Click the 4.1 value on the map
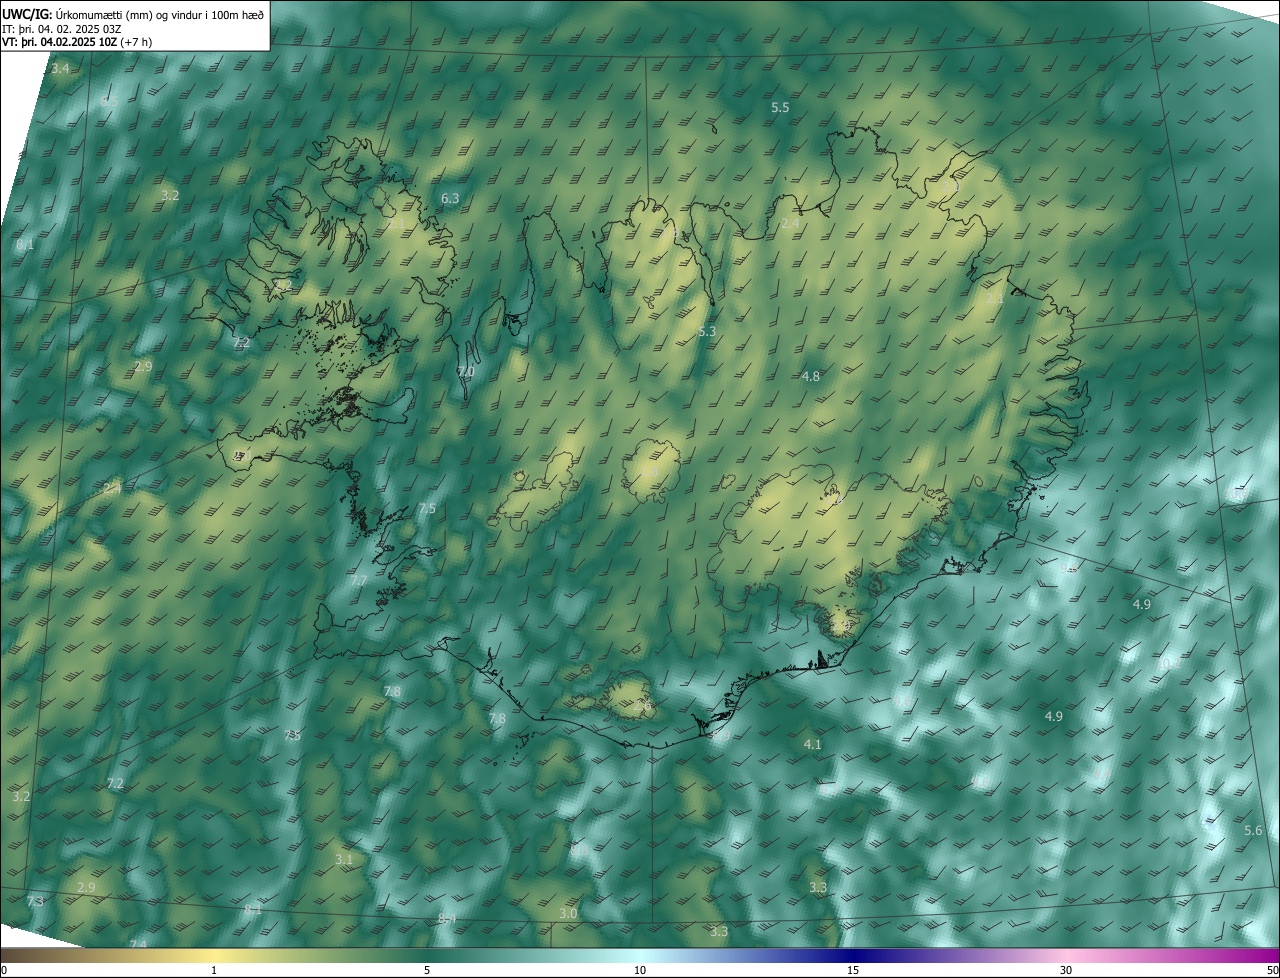The image size is (1280, 978). pyautogui.click(x=812, y=744)
